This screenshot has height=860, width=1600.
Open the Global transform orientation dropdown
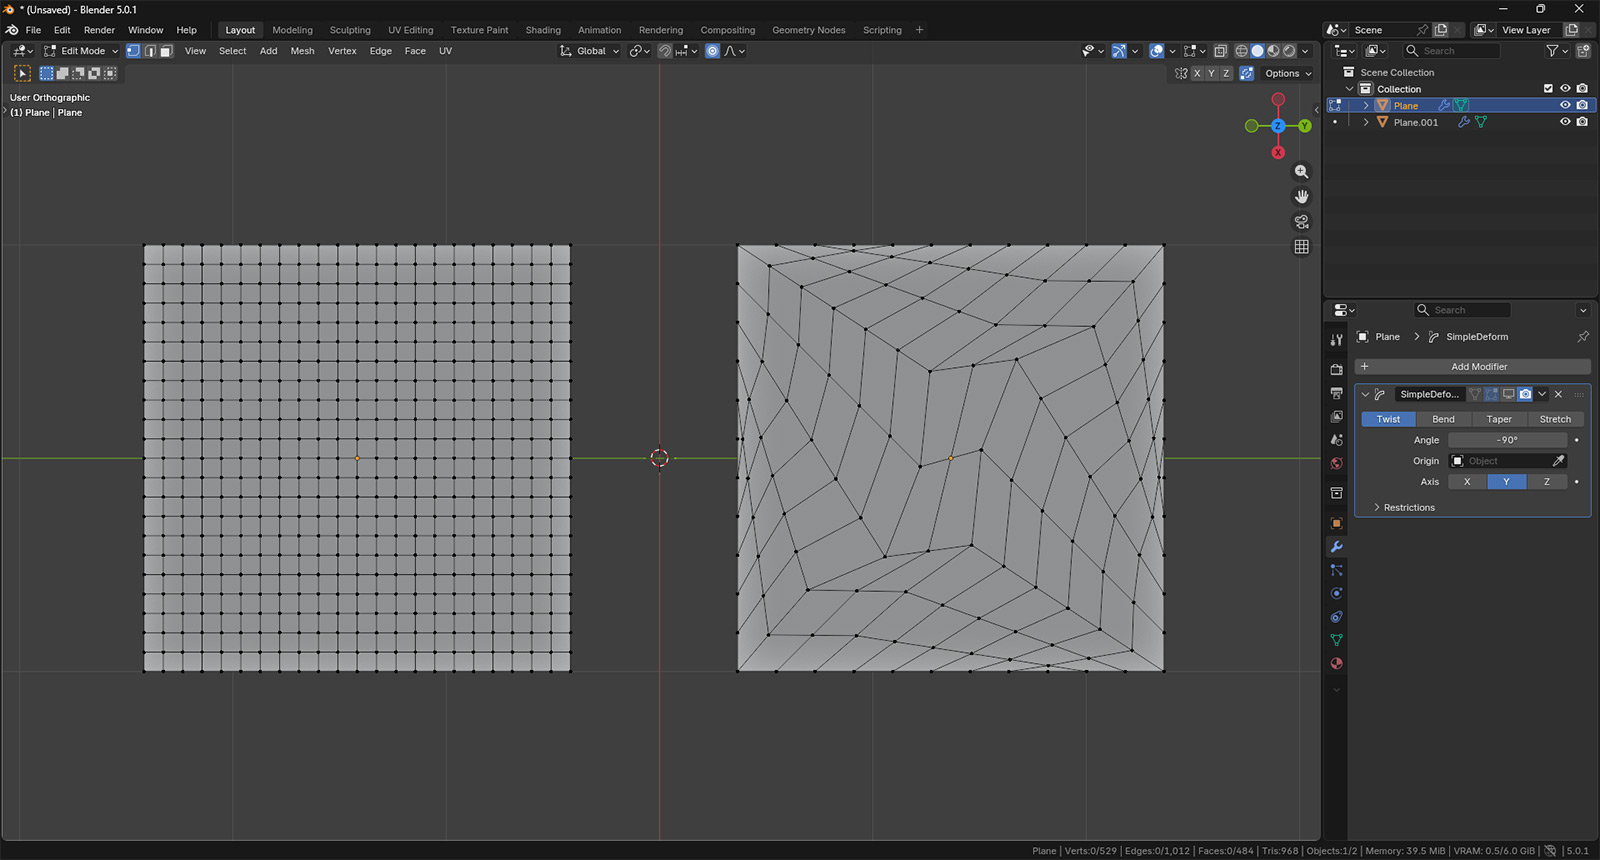590,51
